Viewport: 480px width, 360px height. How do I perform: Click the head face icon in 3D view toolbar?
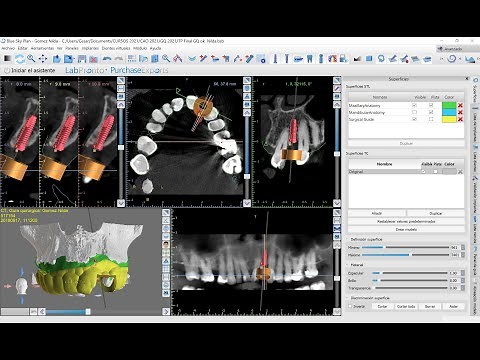[x=166, y=245]
